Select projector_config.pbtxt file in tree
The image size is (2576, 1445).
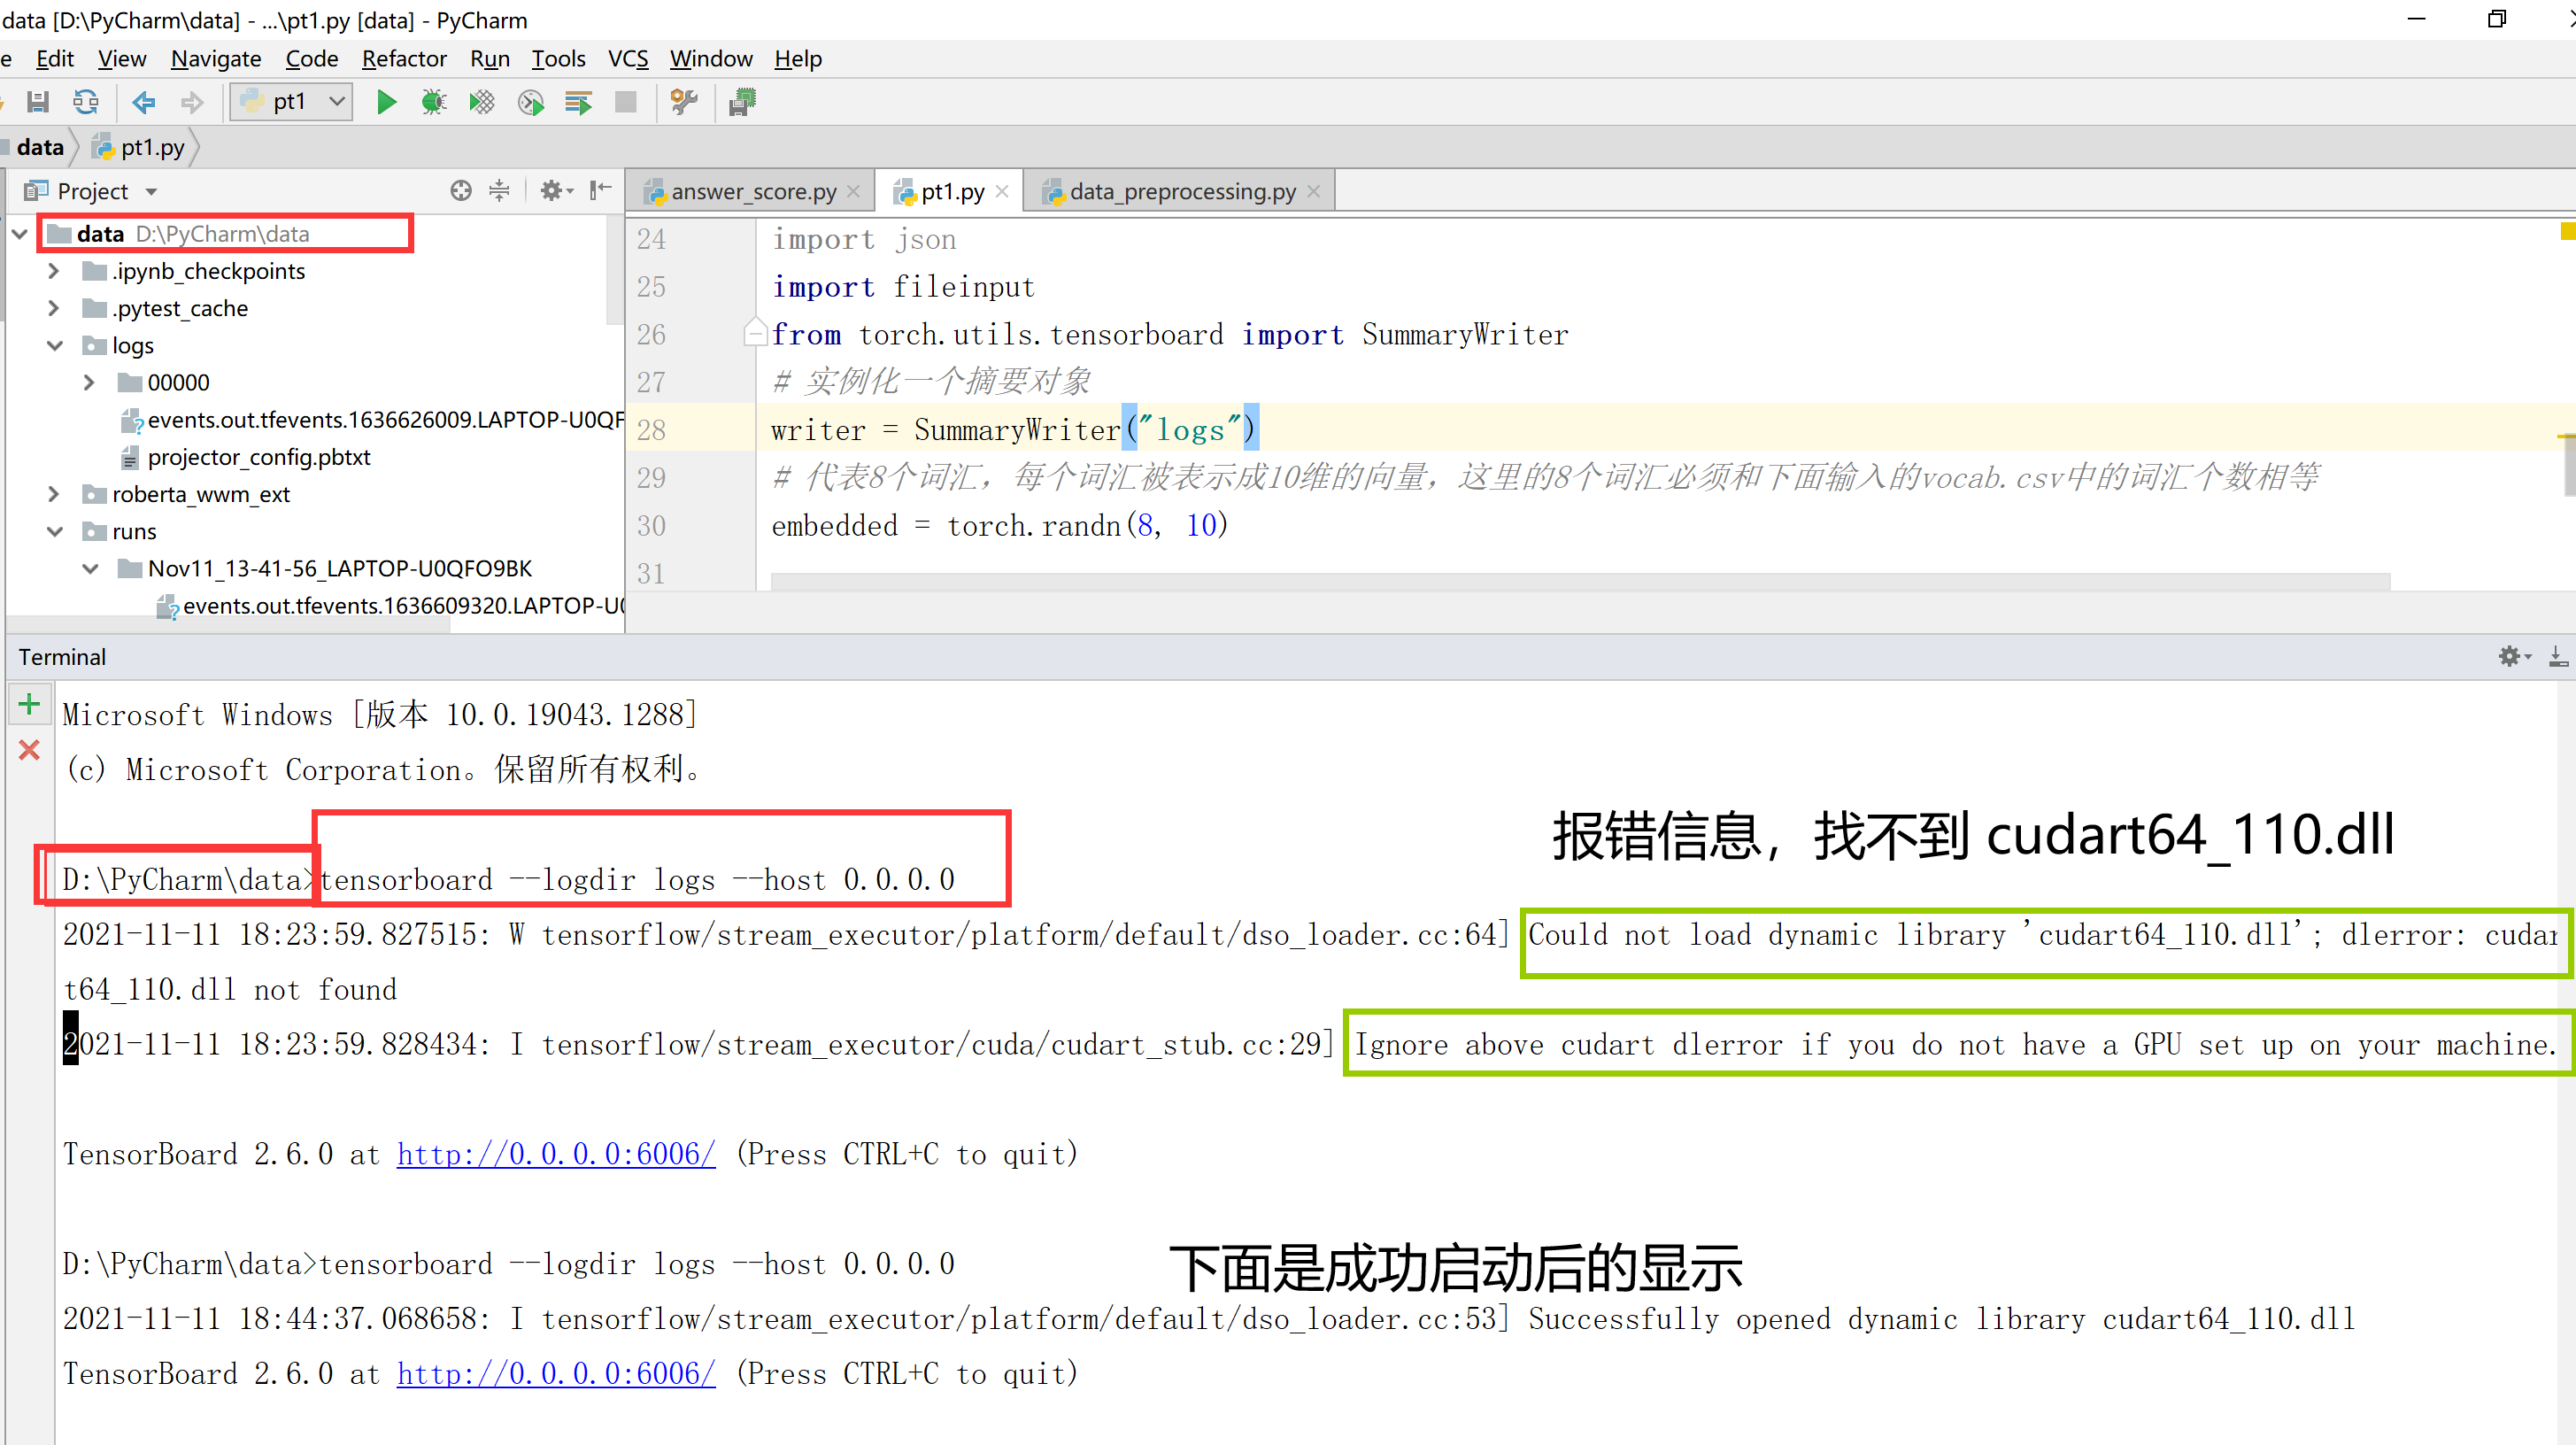tap(258, 457)
